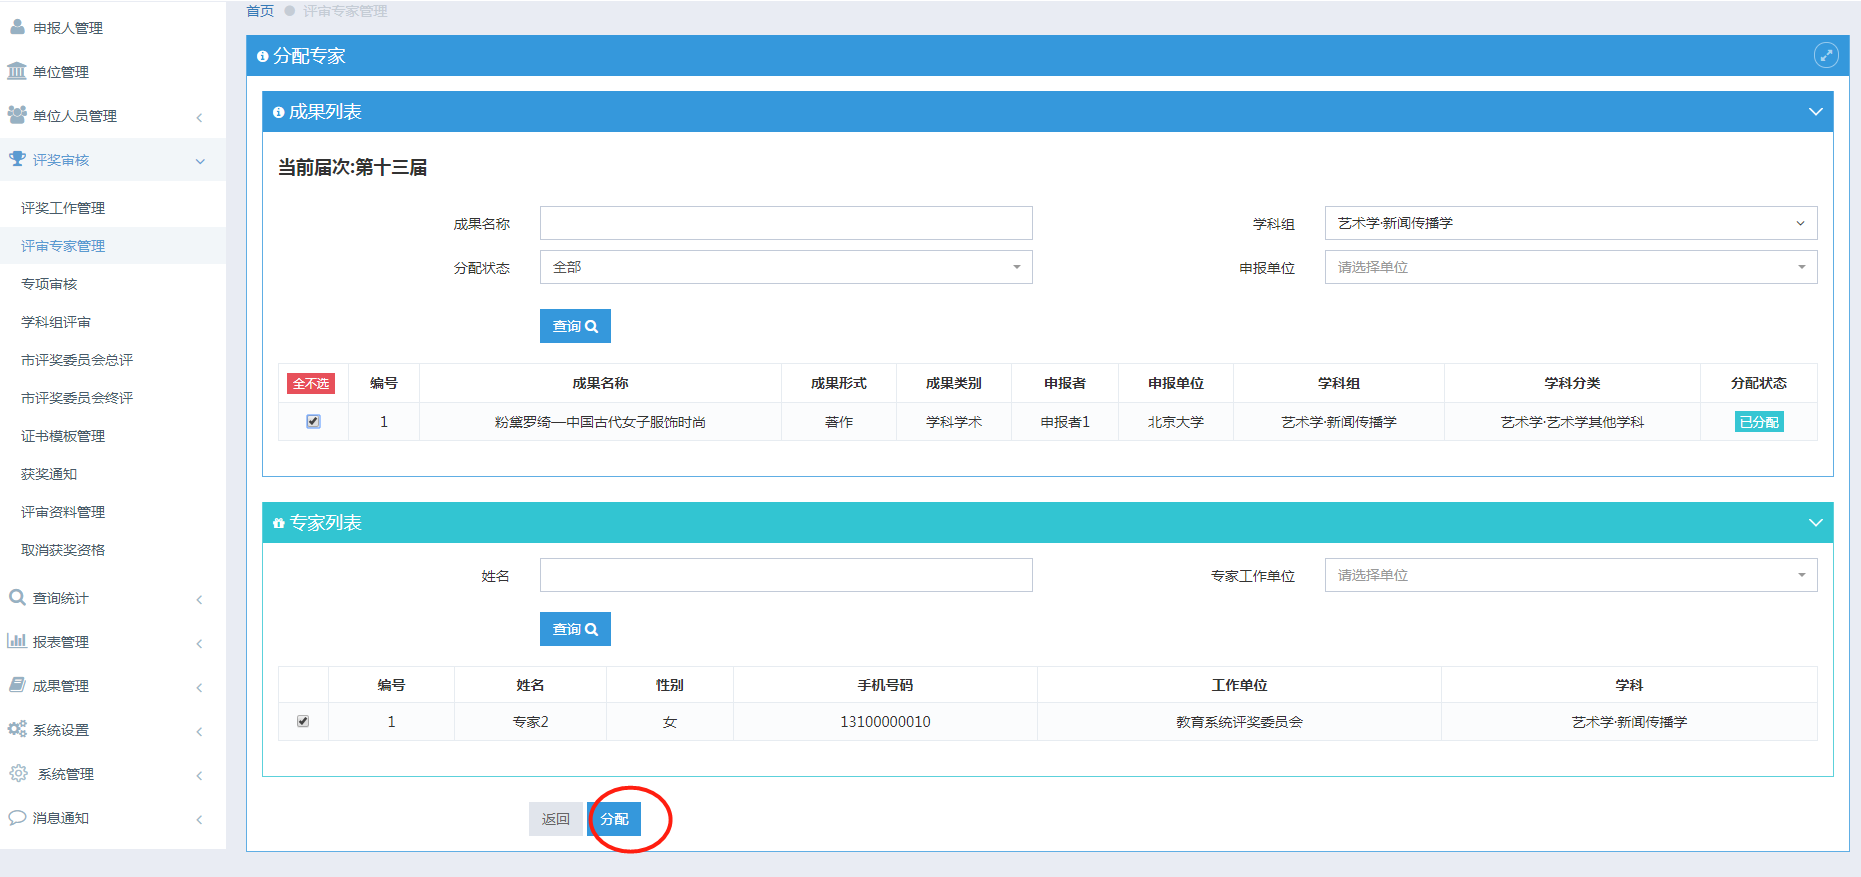Click 查询 button in 专家列表 panel
The width and height of the screenshot is (1861, 877).
tap(575, 629)
